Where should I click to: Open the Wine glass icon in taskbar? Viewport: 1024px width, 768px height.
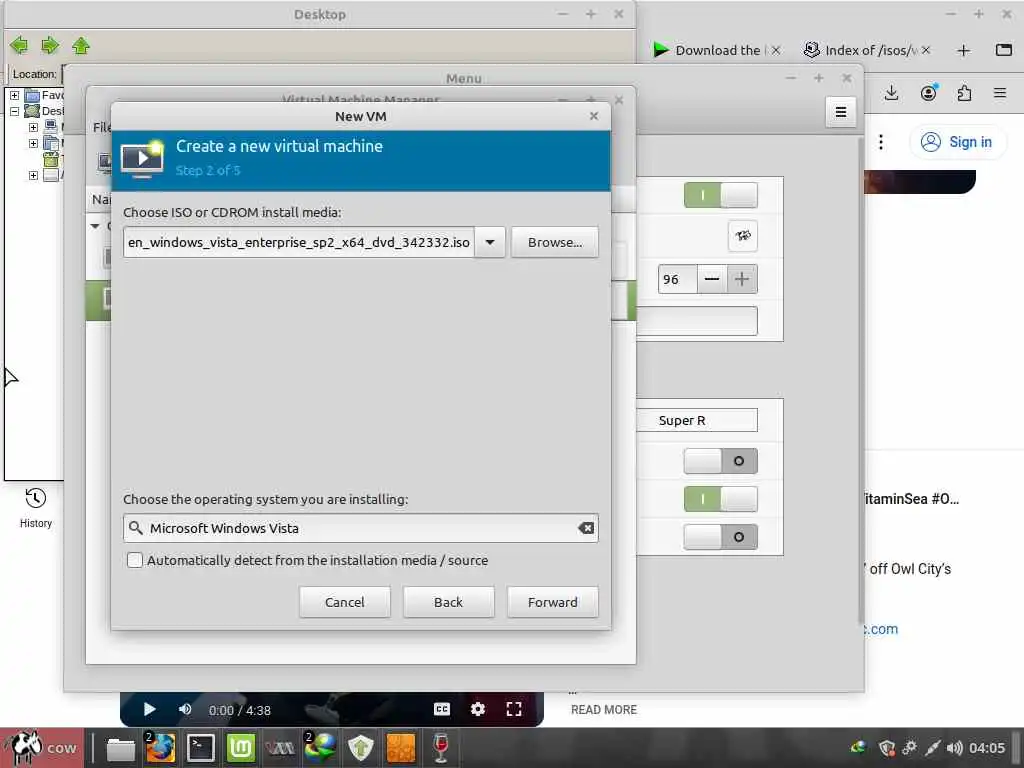point(441,748)
